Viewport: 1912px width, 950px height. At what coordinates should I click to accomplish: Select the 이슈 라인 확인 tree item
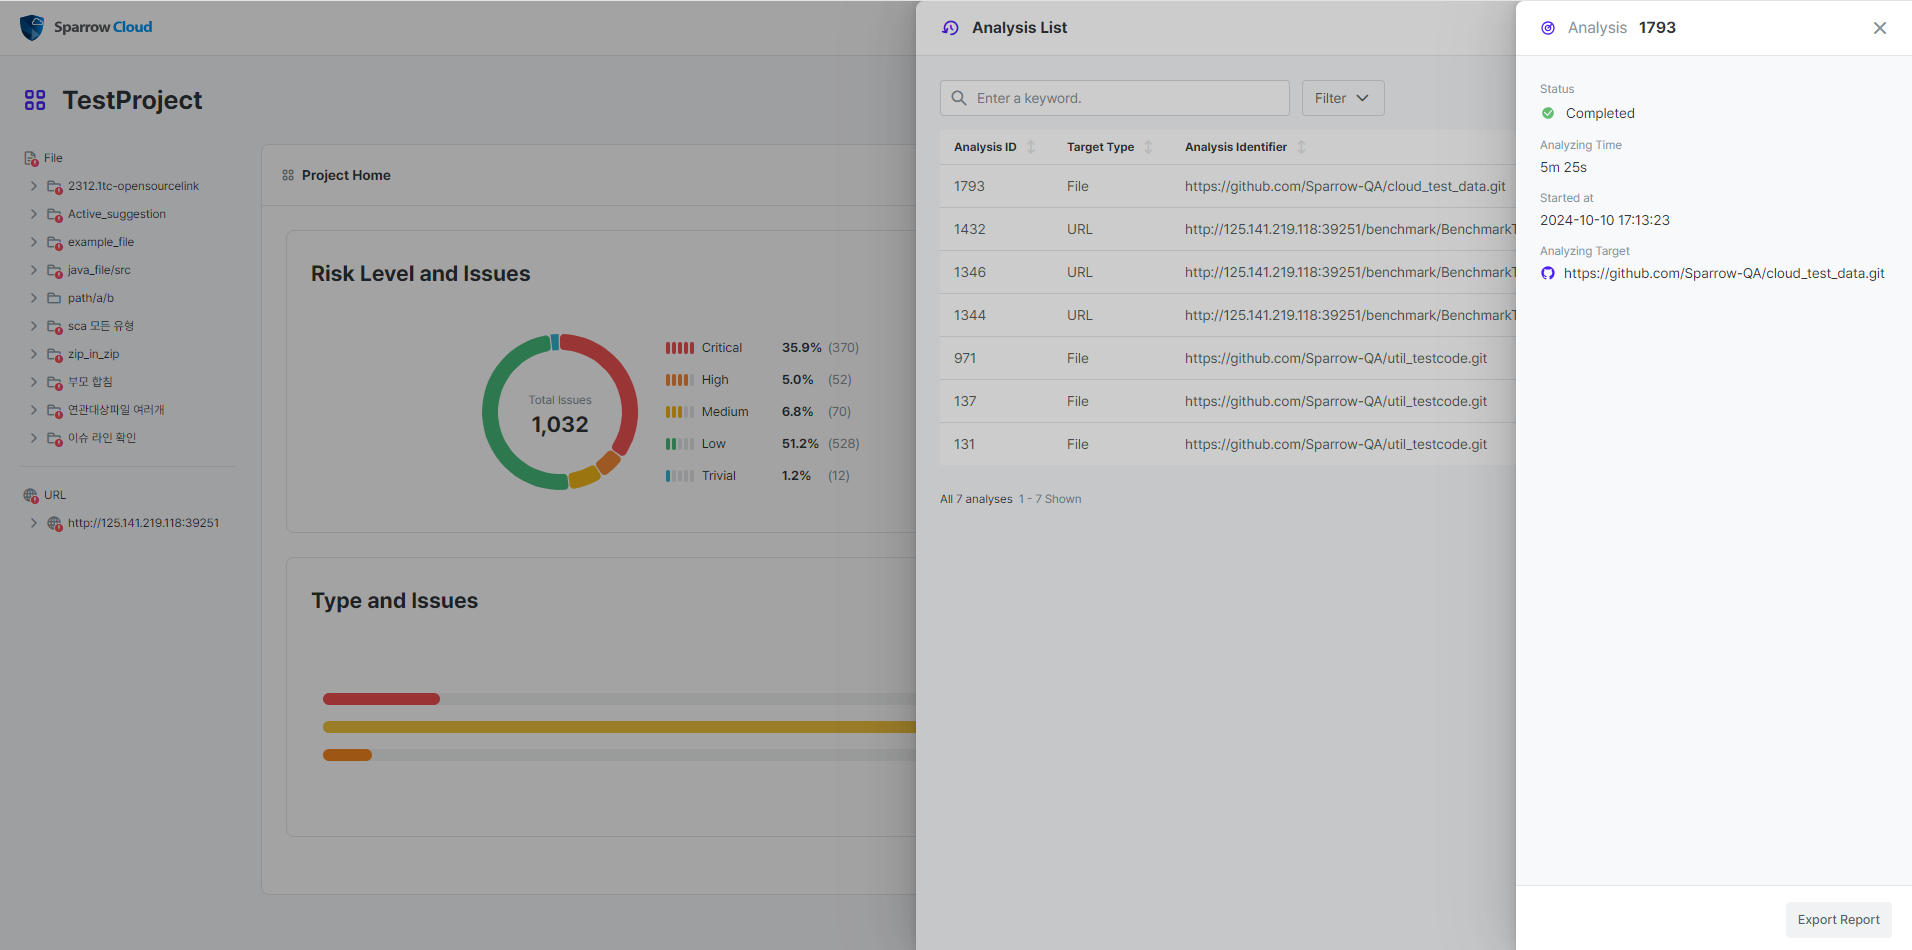(102, 438)
